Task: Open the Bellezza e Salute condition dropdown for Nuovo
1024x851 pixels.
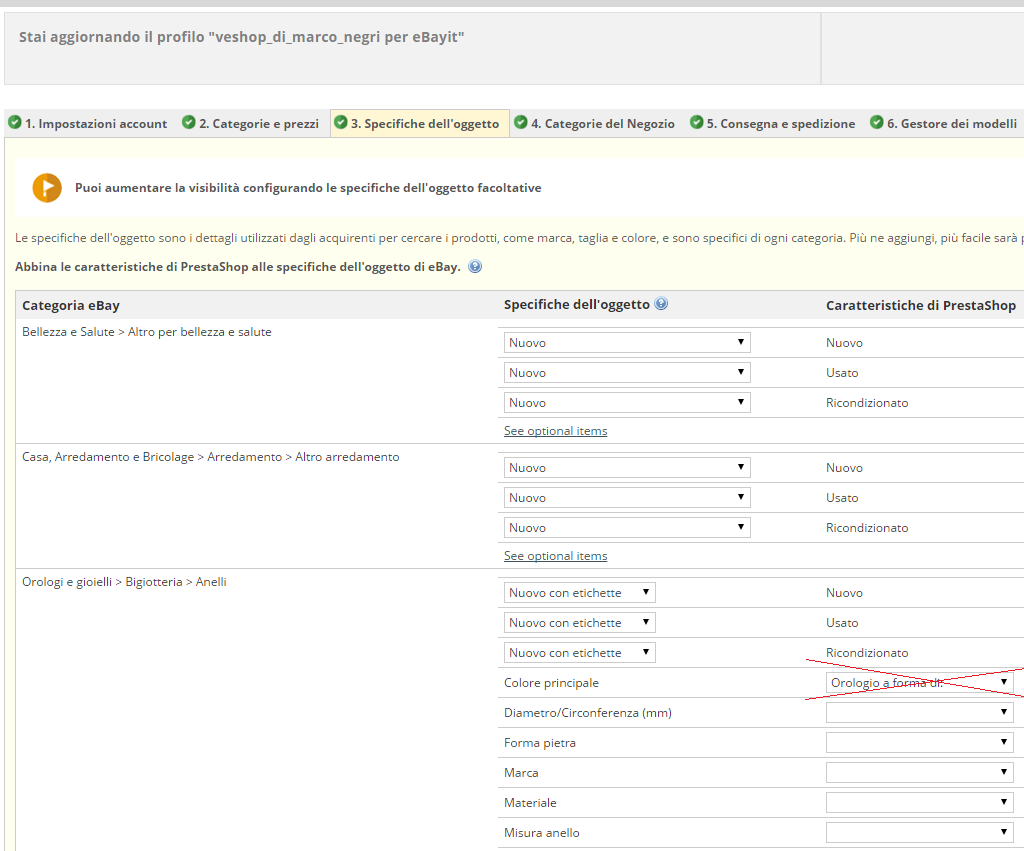Action: coord(627,342)
